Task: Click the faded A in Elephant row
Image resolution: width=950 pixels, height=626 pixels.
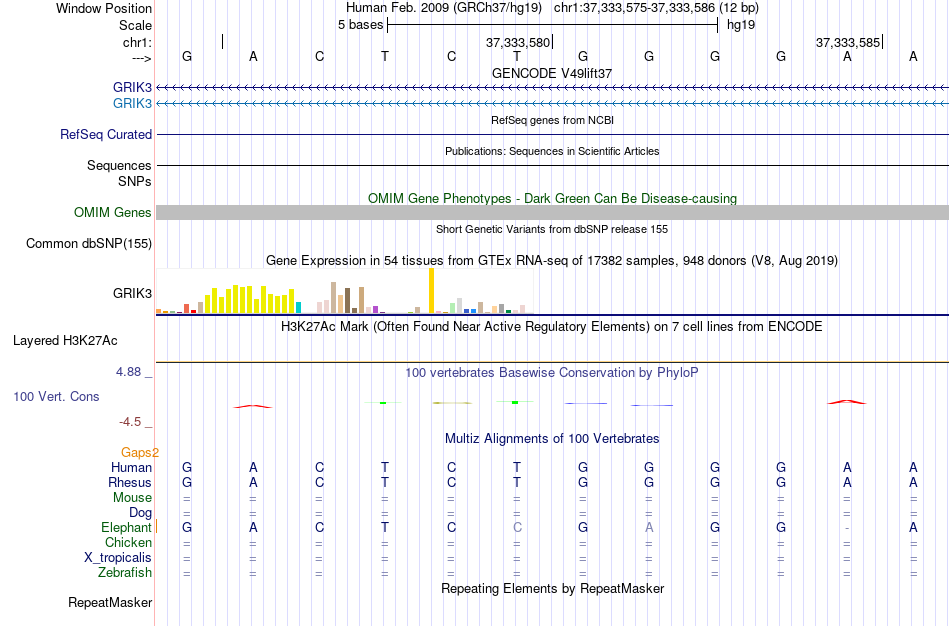Action: tap(649, 527)
